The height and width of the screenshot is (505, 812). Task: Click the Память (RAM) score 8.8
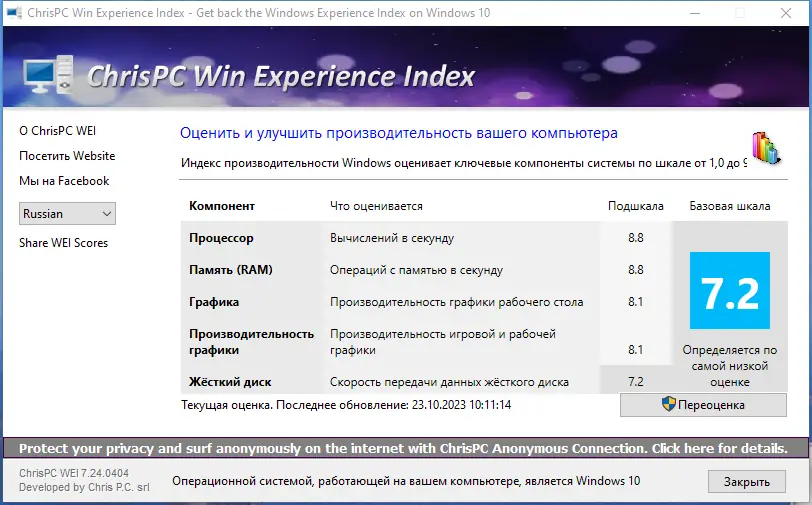[635, 270]
